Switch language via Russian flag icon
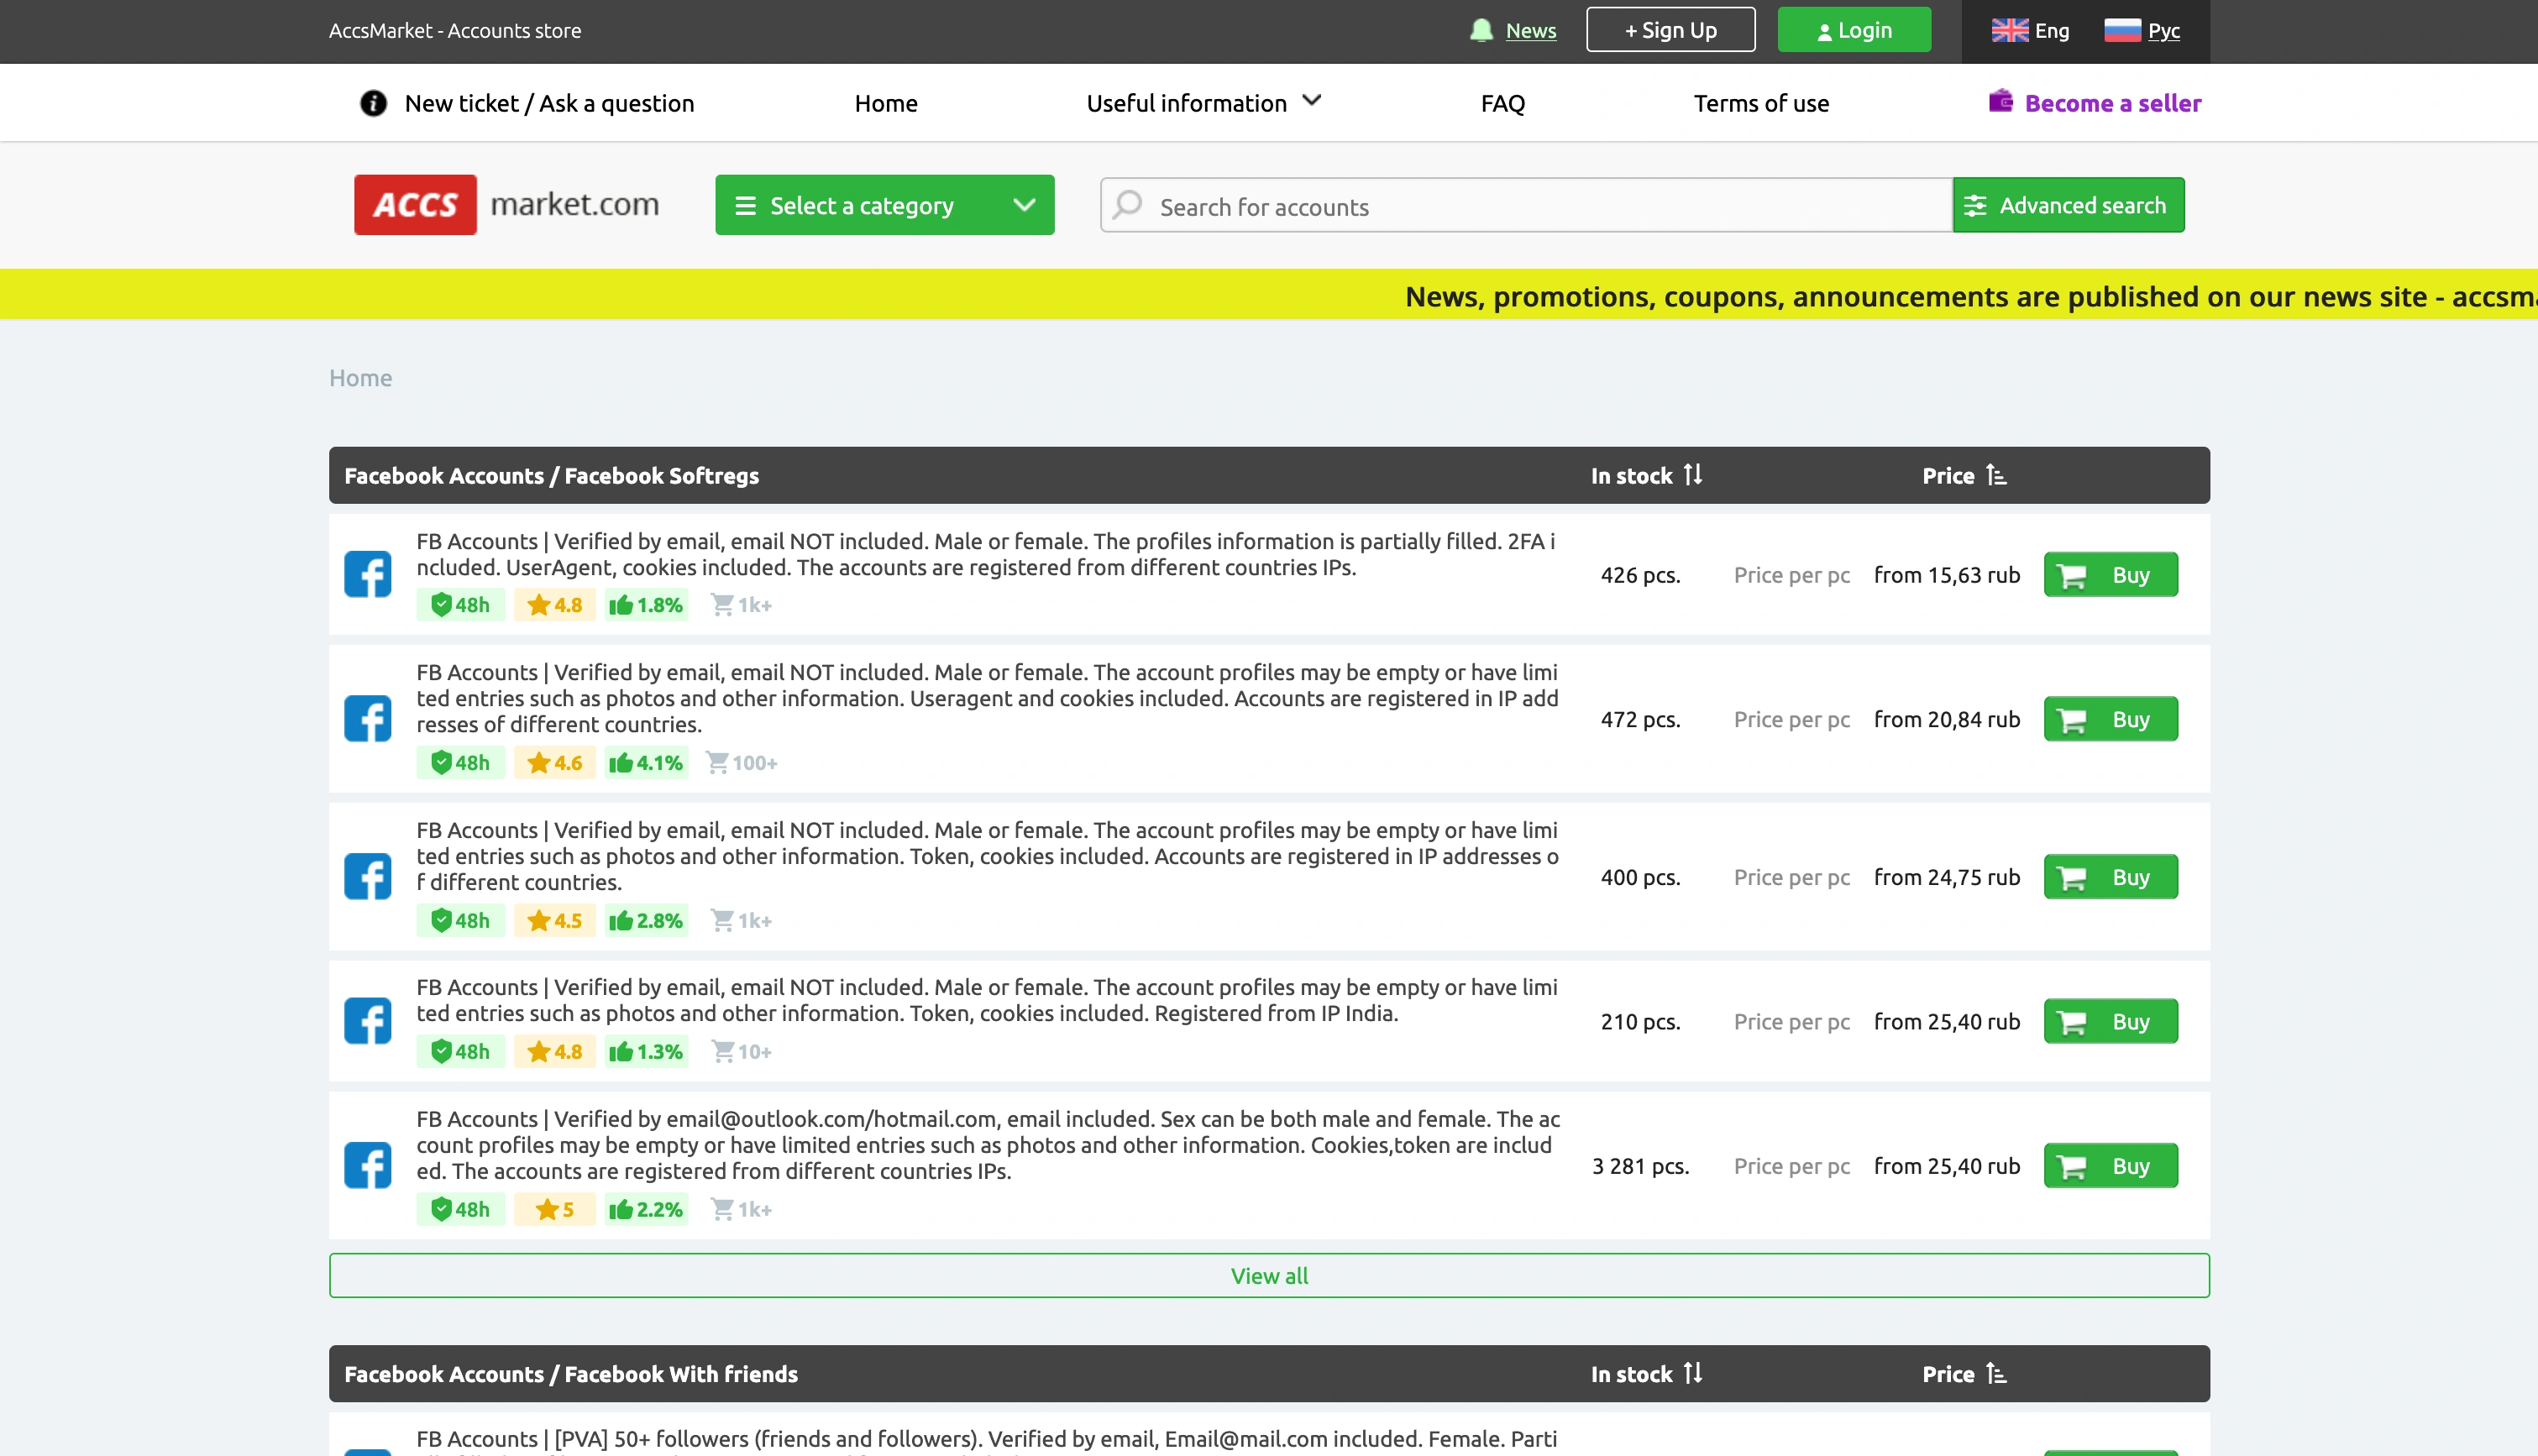Screen dimensions: 2538x1456 [x=2122, y=30]
